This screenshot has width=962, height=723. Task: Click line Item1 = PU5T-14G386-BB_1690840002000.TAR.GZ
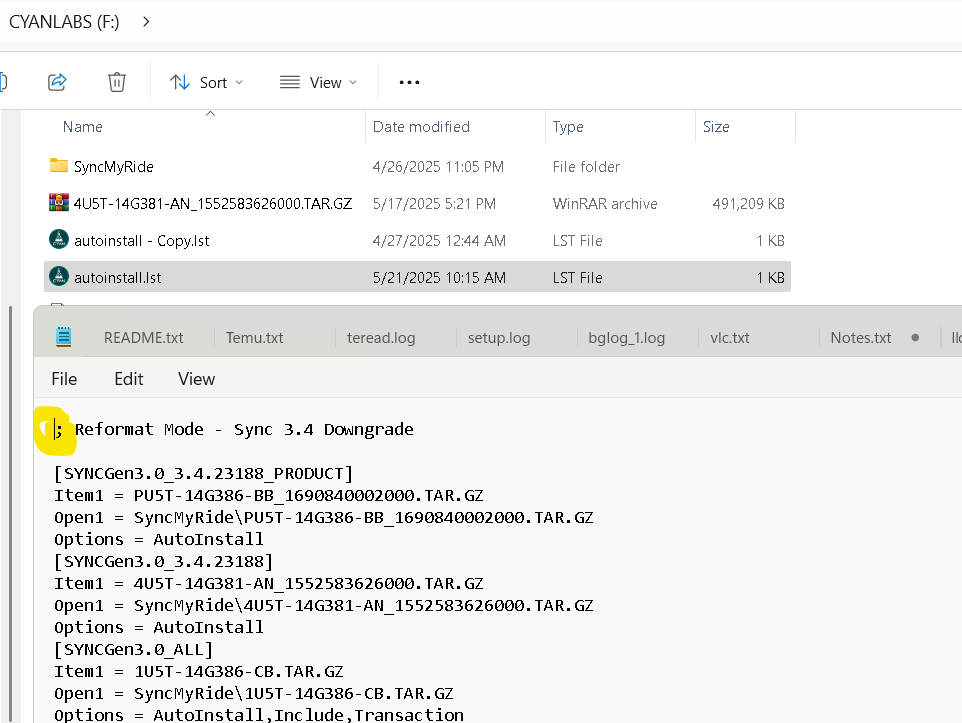point(269,495)
